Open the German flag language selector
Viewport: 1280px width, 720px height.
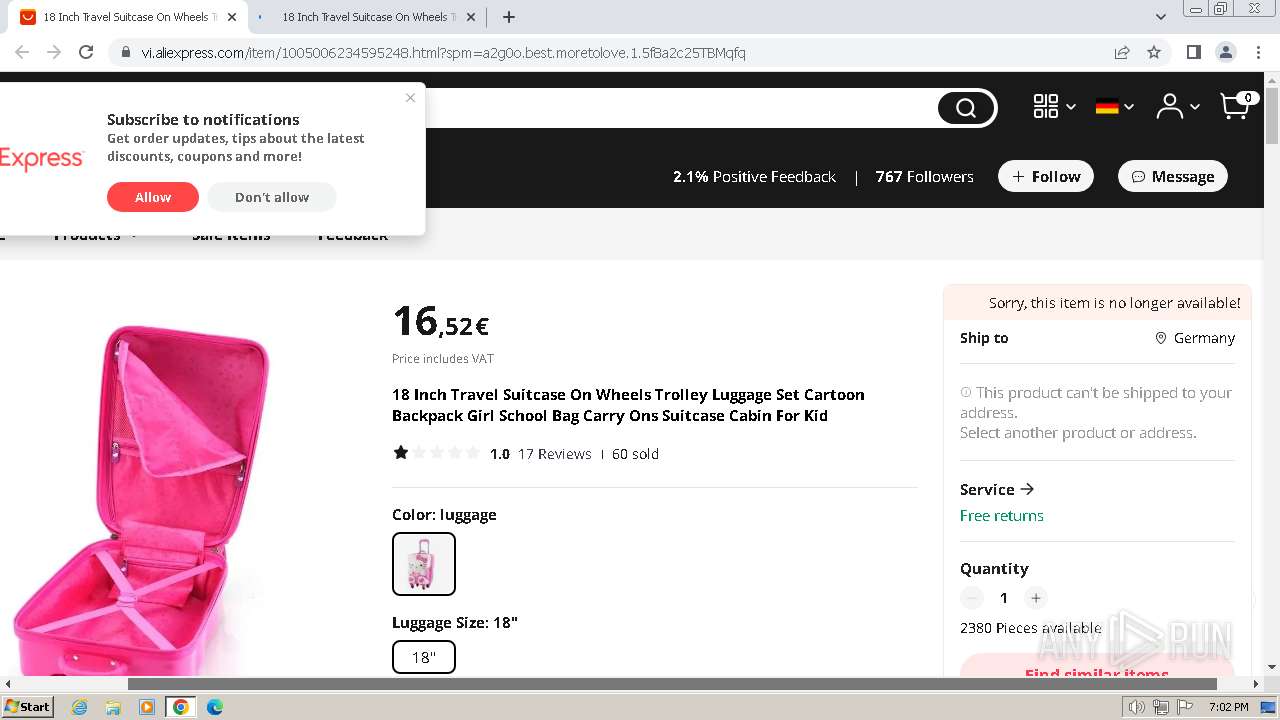1114,106
